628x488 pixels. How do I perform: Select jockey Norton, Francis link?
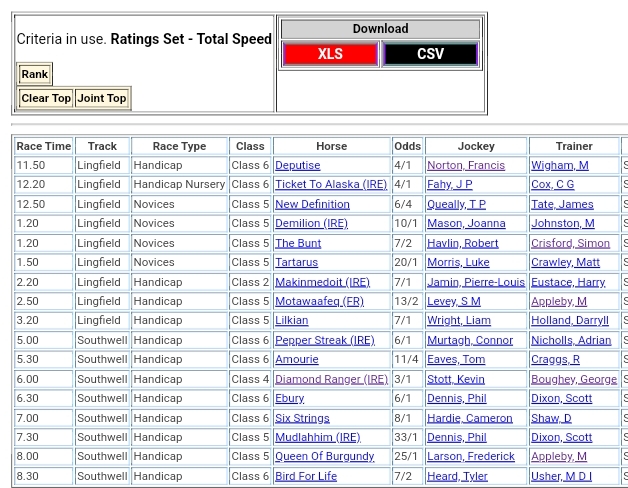[466, 165]
